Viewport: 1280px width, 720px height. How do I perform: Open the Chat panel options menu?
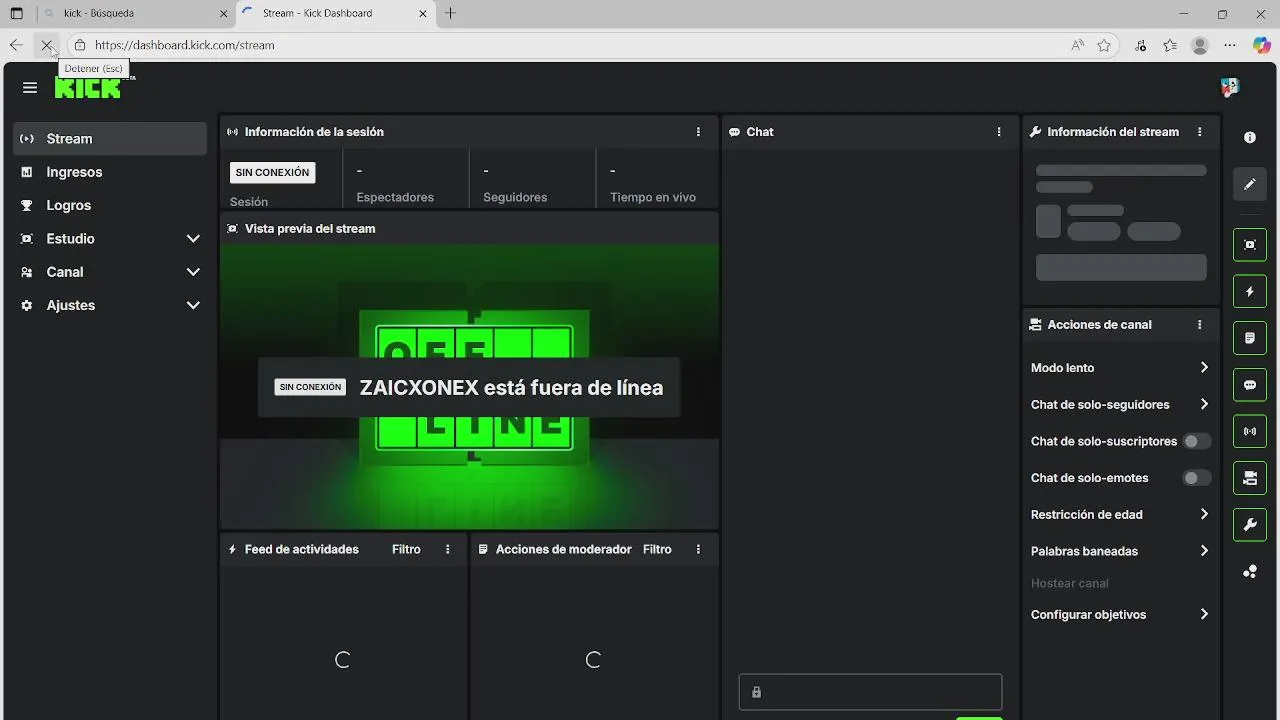tap(999, 132)
